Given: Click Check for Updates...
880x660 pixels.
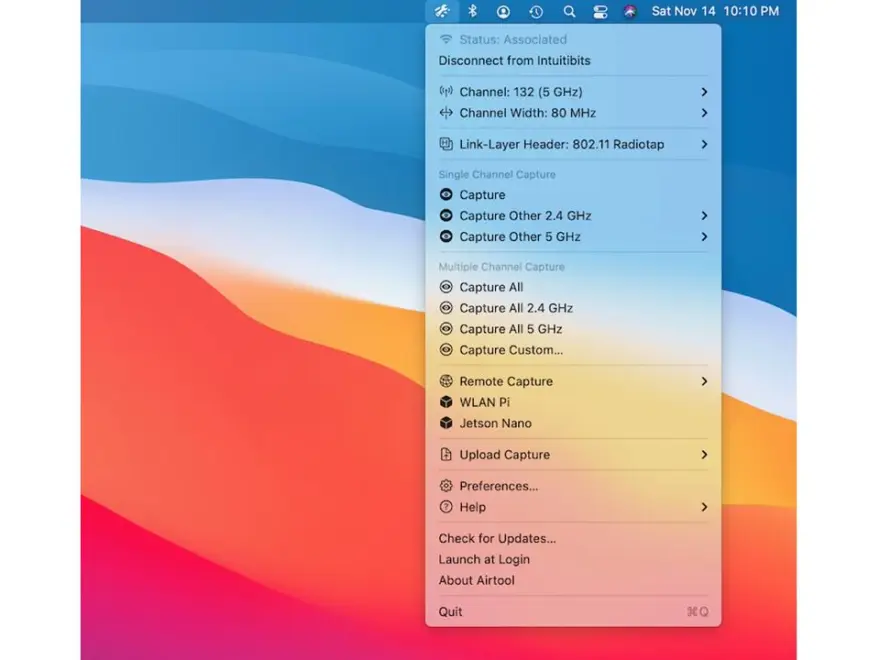Looking at the screenshot, I should [573, 538].
